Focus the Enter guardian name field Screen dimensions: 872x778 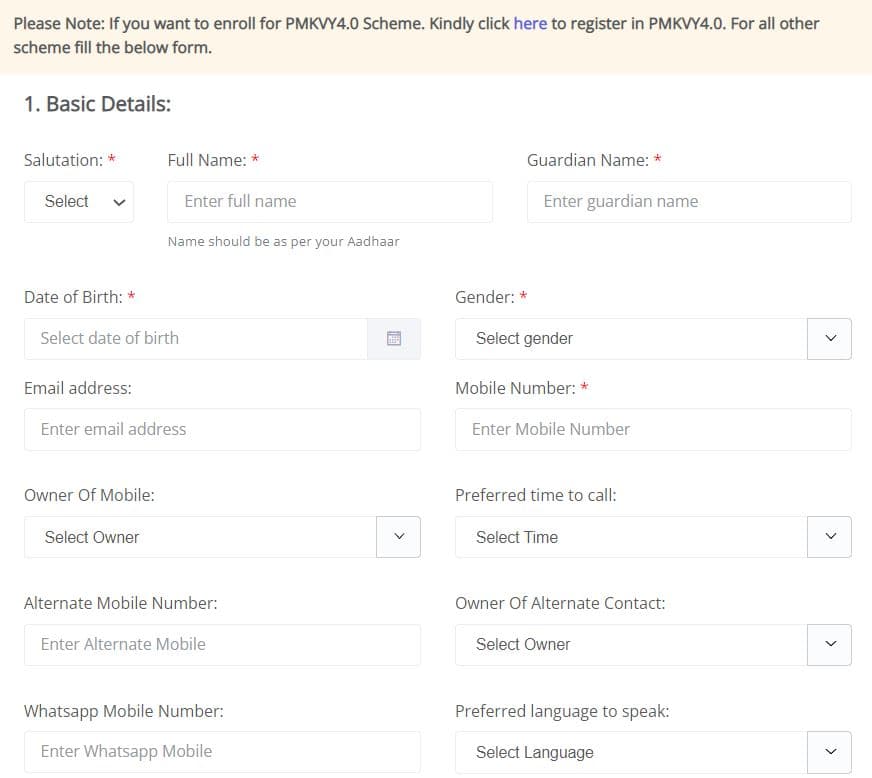pyautogui.click(x=689, y=202)
